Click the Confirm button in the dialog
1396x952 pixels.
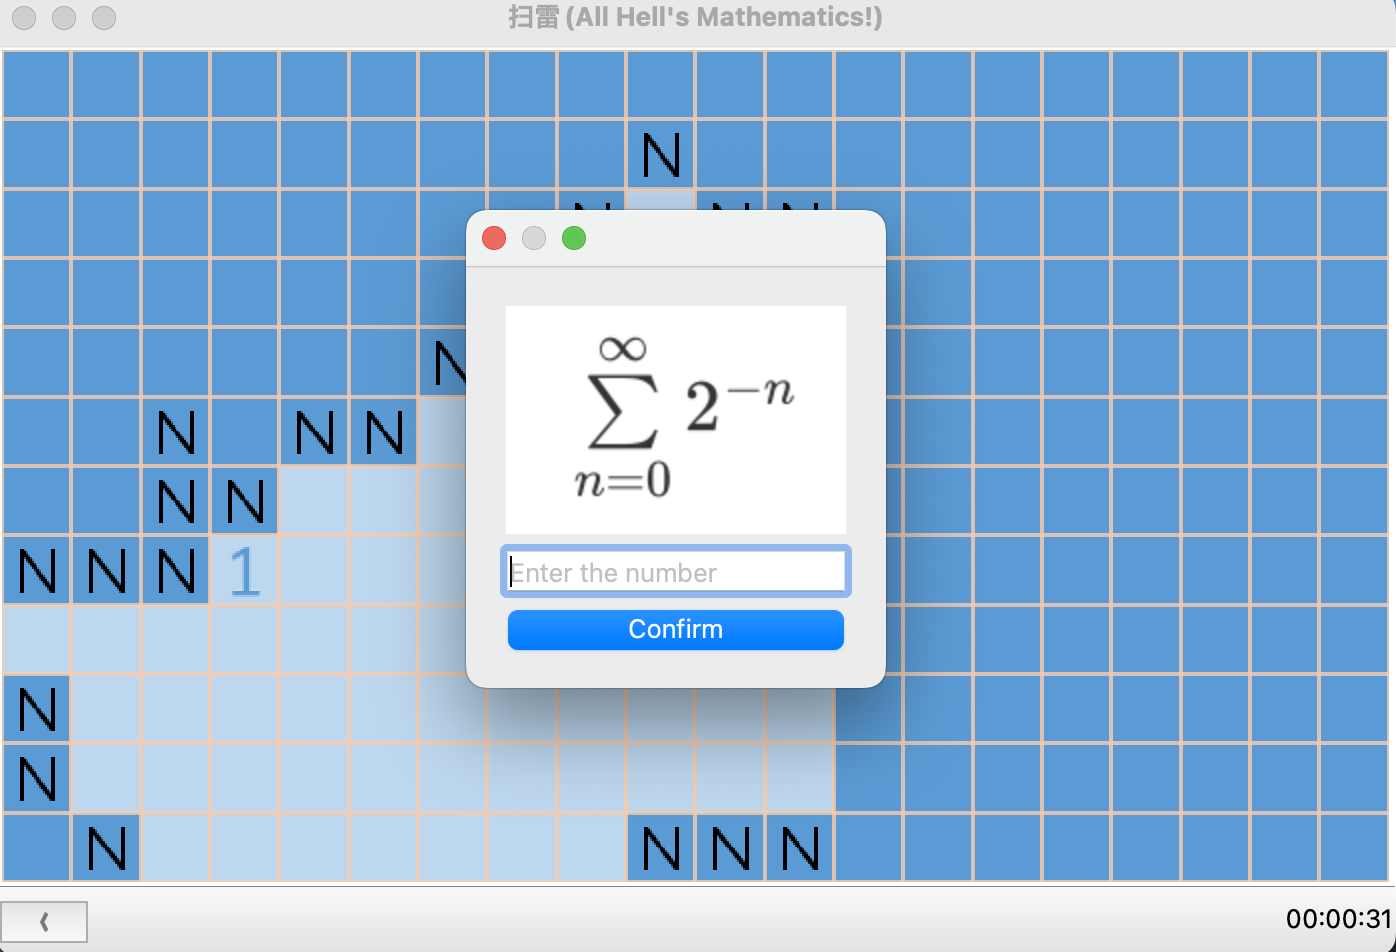pos(676,630)
